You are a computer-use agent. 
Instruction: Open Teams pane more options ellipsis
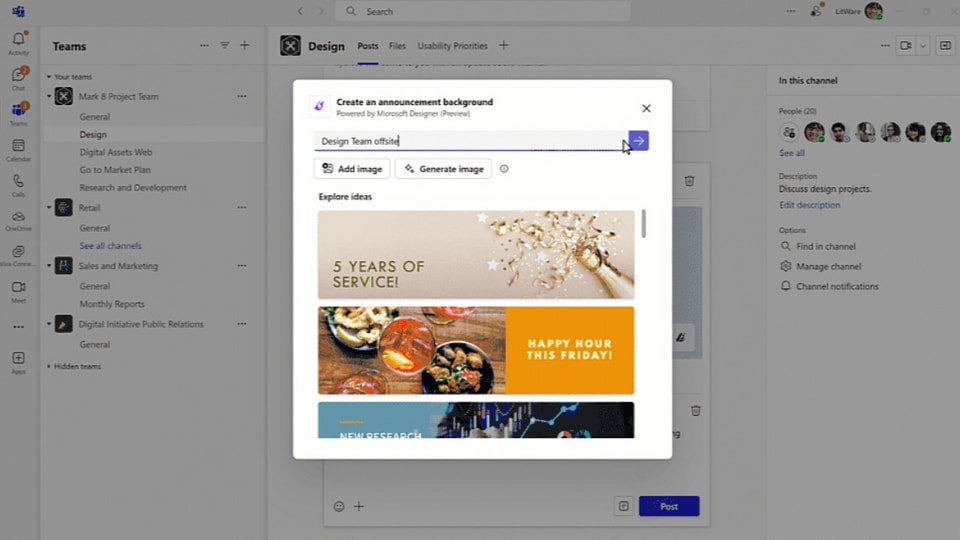204,45
